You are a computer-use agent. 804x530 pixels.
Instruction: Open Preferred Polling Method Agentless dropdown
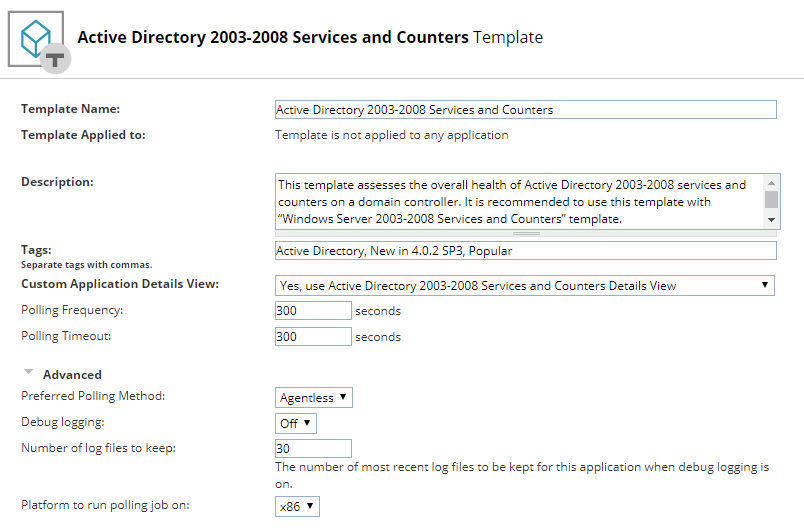(314, 398)
